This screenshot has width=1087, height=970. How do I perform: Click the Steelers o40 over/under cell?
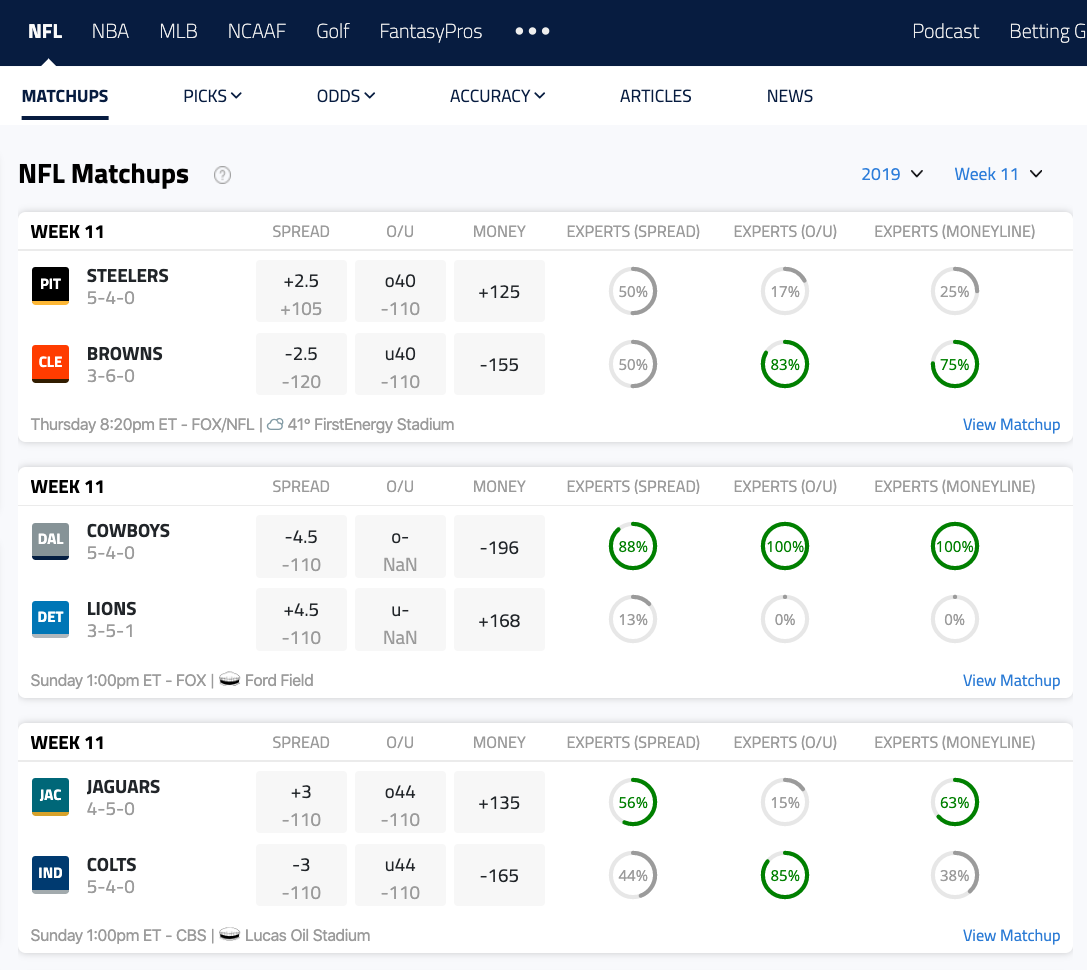400,291
